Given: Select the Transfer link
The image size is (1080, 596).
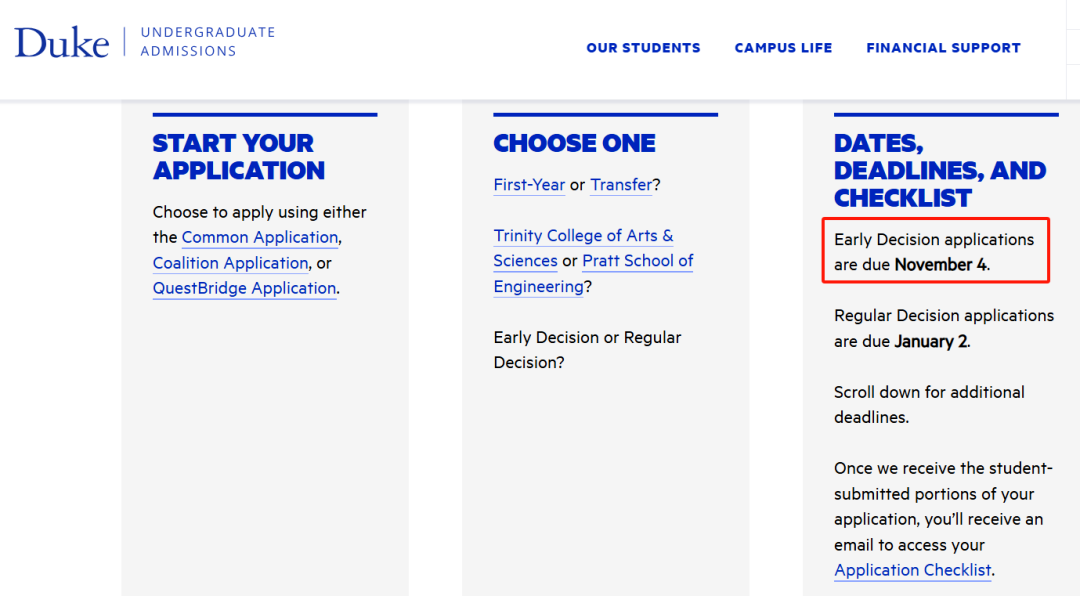Looking at the screenshot, I should click(x=621, y=185).
